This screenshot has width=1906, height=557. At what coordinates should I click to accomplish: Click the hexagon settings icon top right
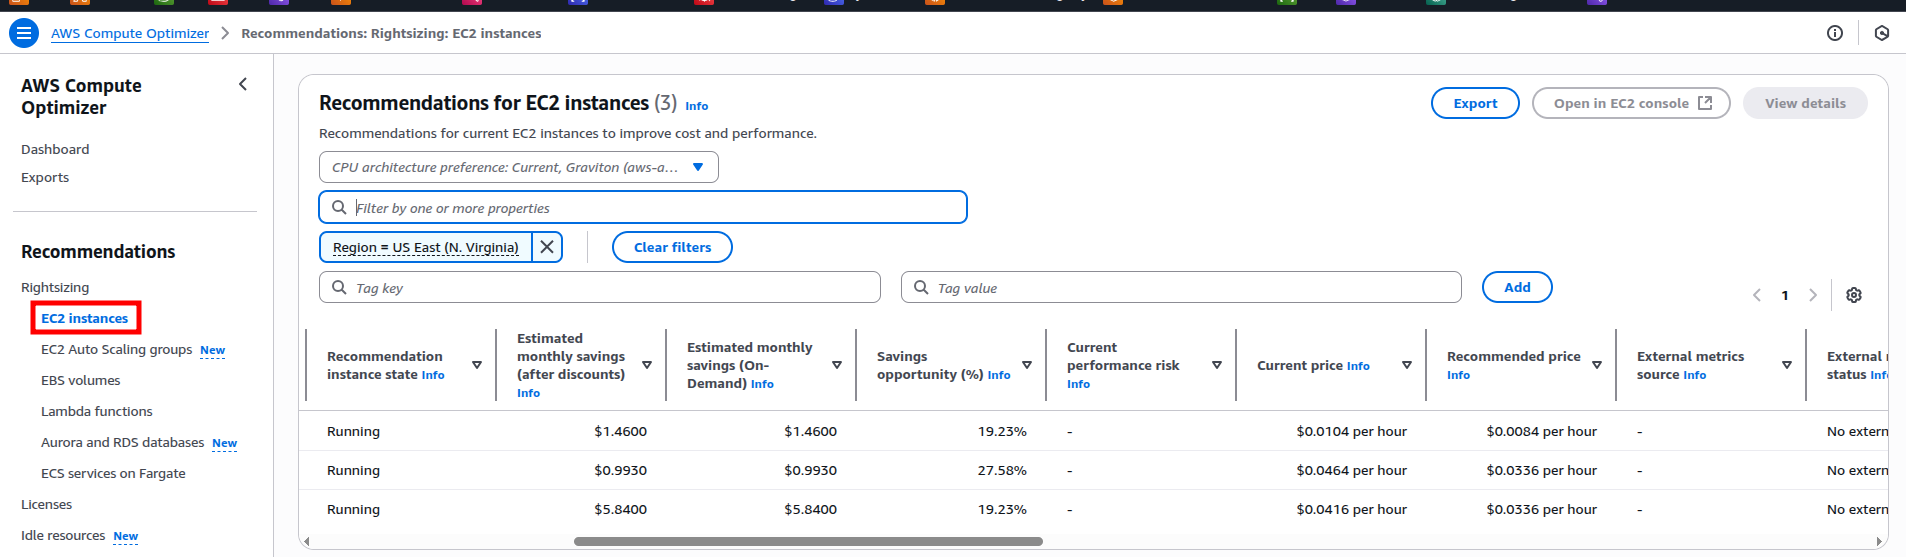[x=1881, y=33]
